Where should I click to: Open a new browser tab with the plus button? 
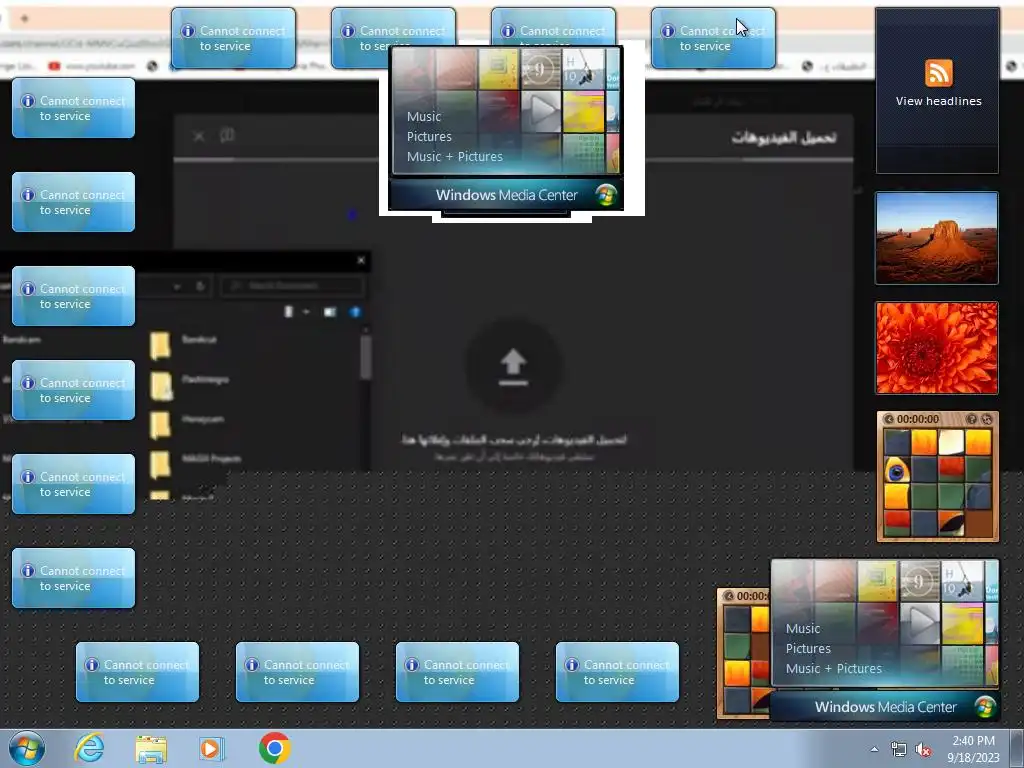24,18
